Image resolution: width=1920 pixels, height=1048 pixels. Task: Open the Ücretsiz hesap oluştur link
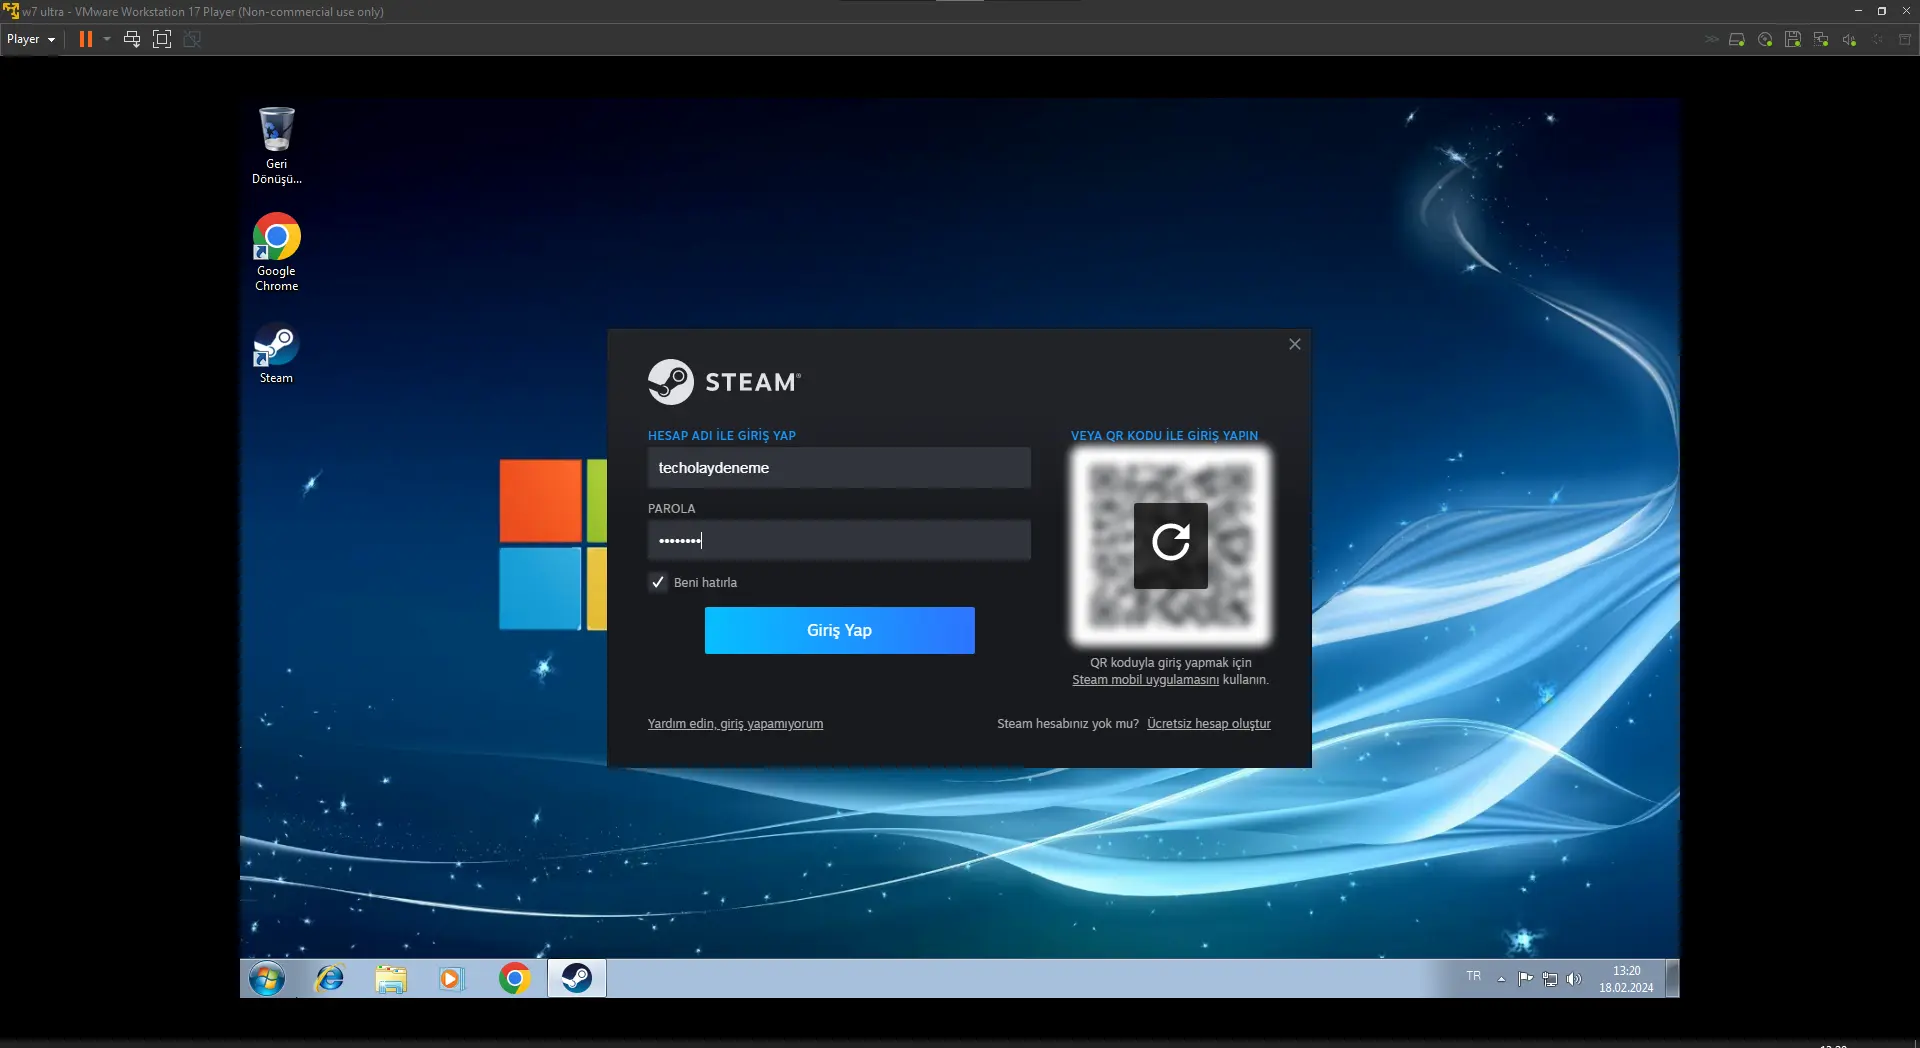coord(1208,724)
